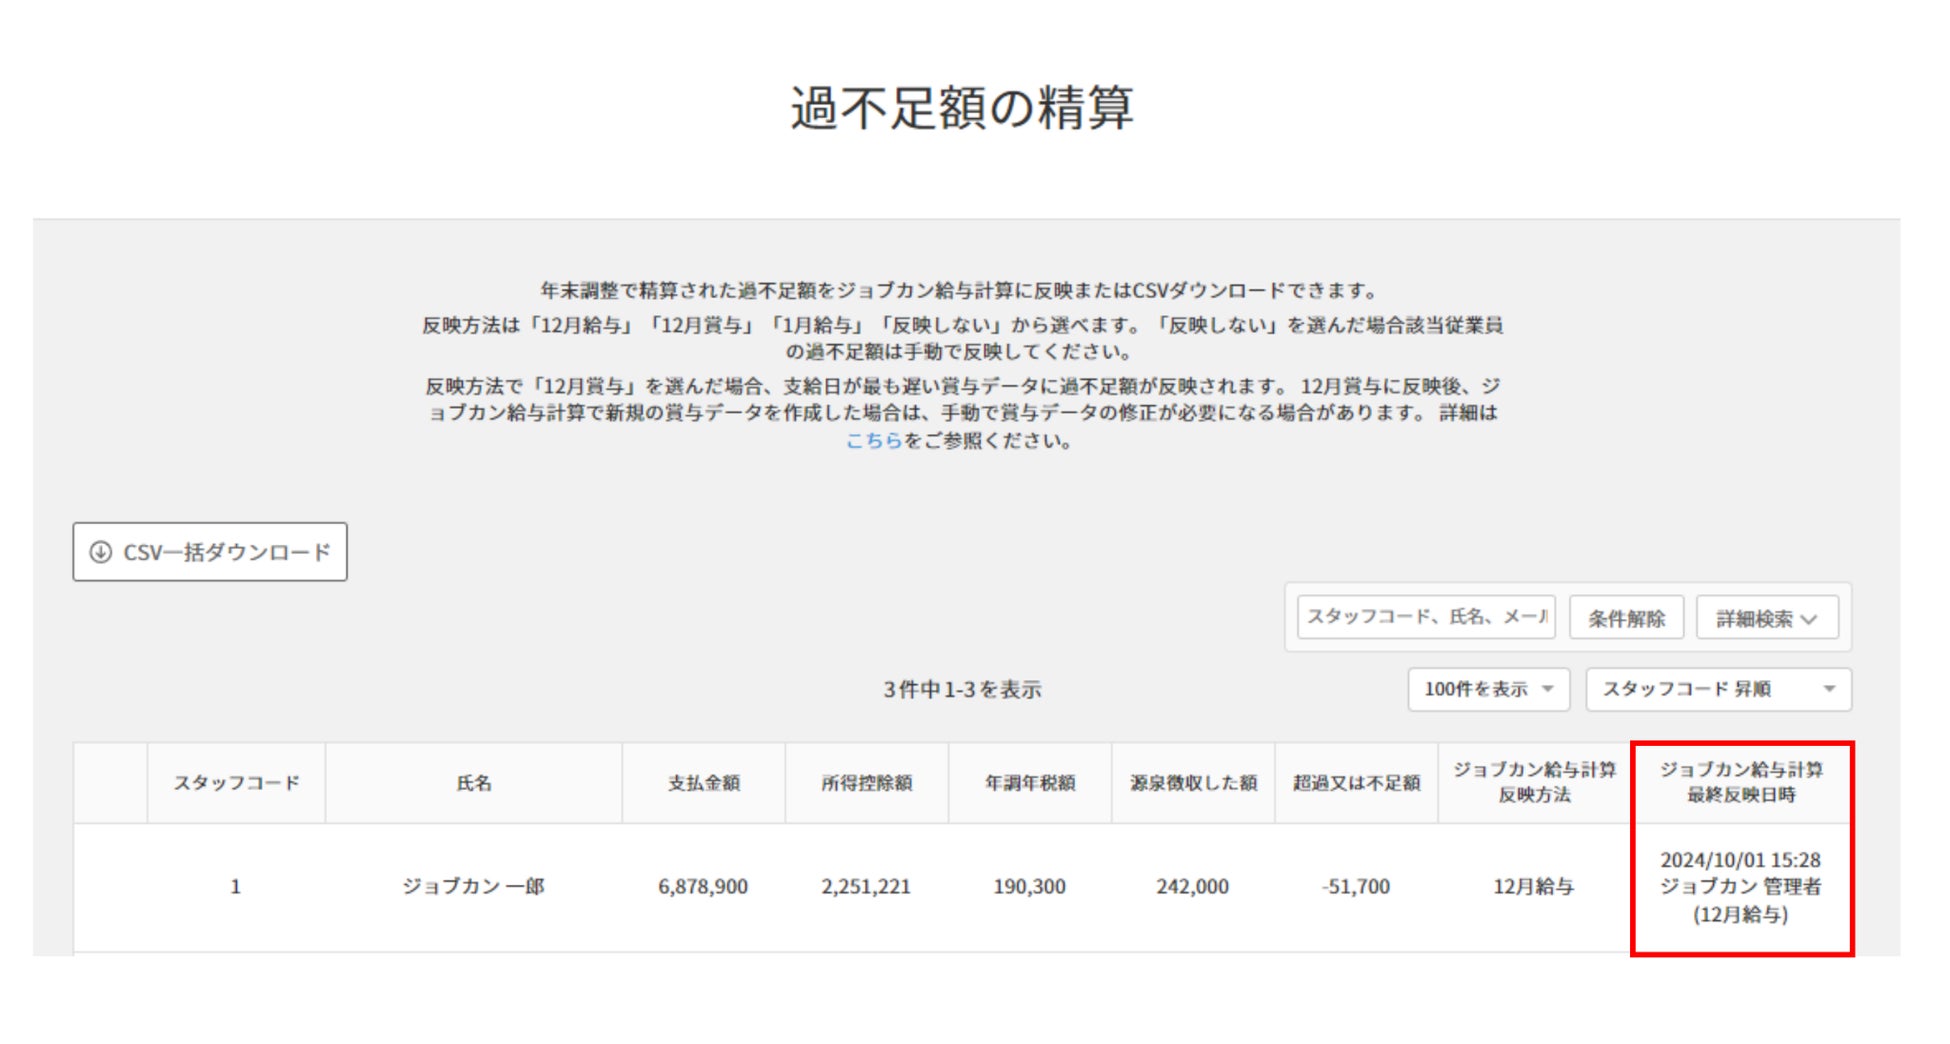This screenshot has width=1950, height=1044.
Task: Click the CSV一括ダウンロード button
Action: [x=210, y=551]
